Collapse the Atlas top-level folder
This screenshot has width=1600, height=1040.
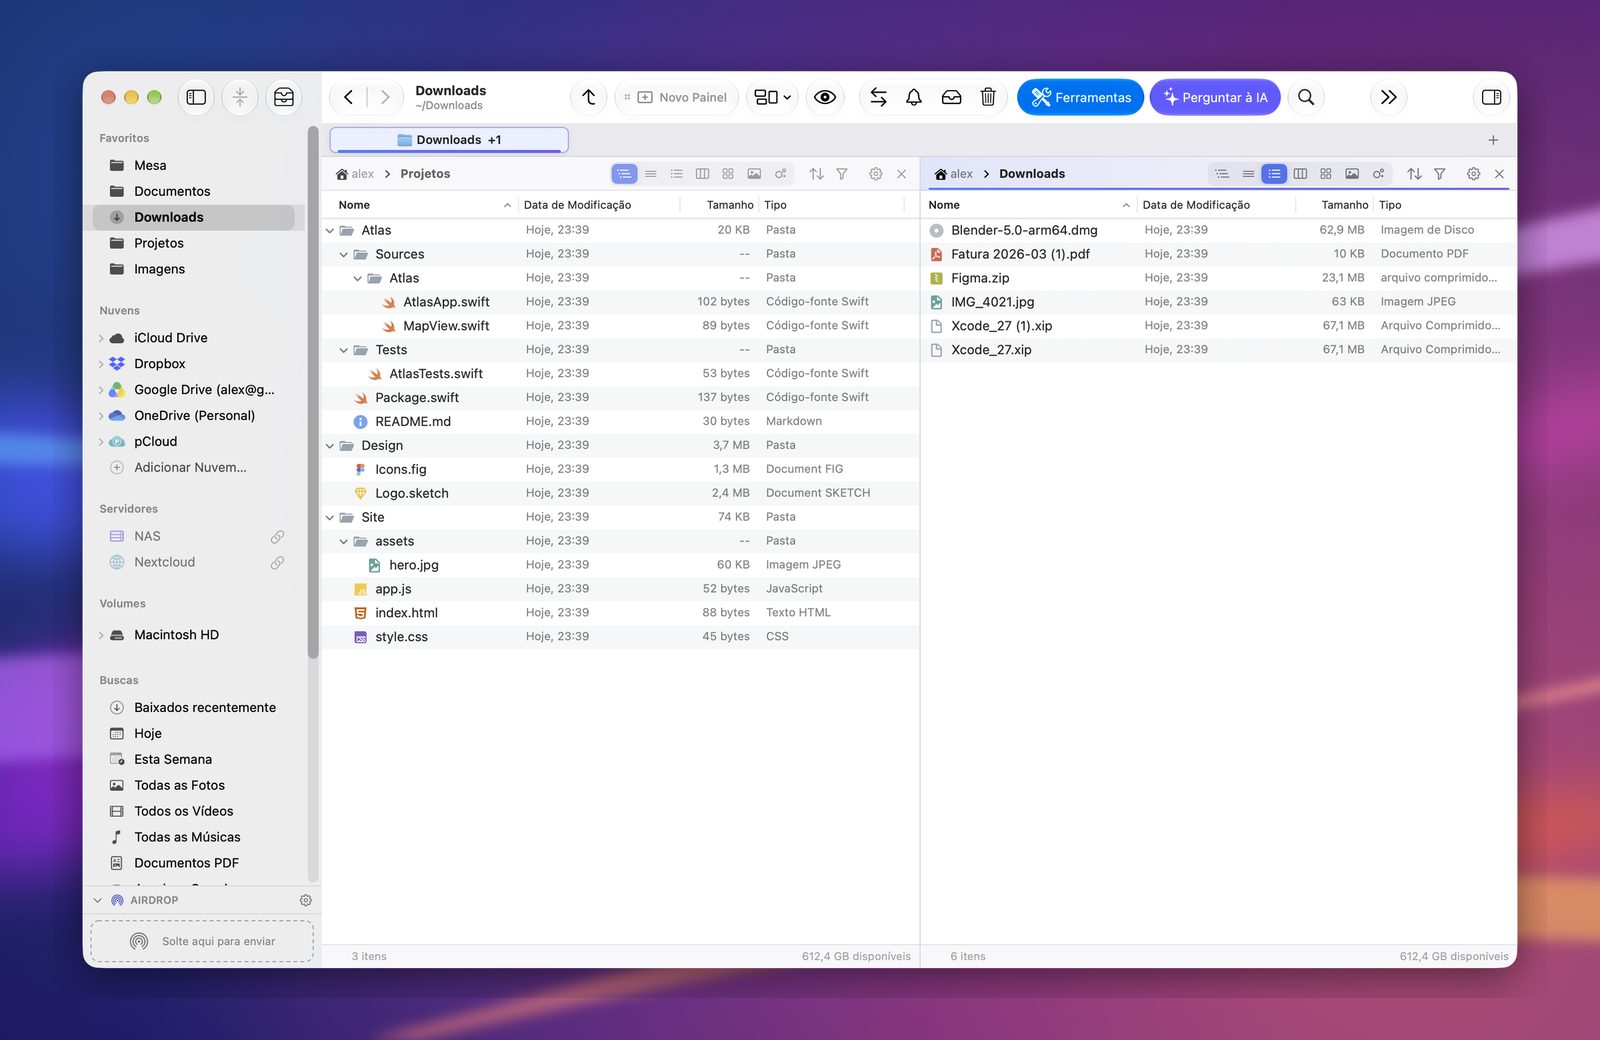point(330,231)
